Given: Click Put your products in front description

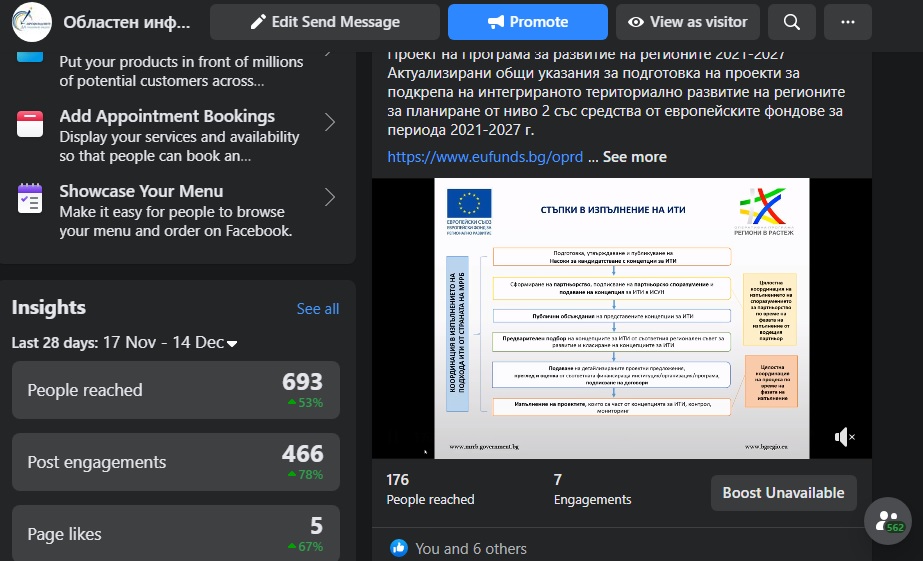Looking at the screenshot, I should click(x=181, y=71).
